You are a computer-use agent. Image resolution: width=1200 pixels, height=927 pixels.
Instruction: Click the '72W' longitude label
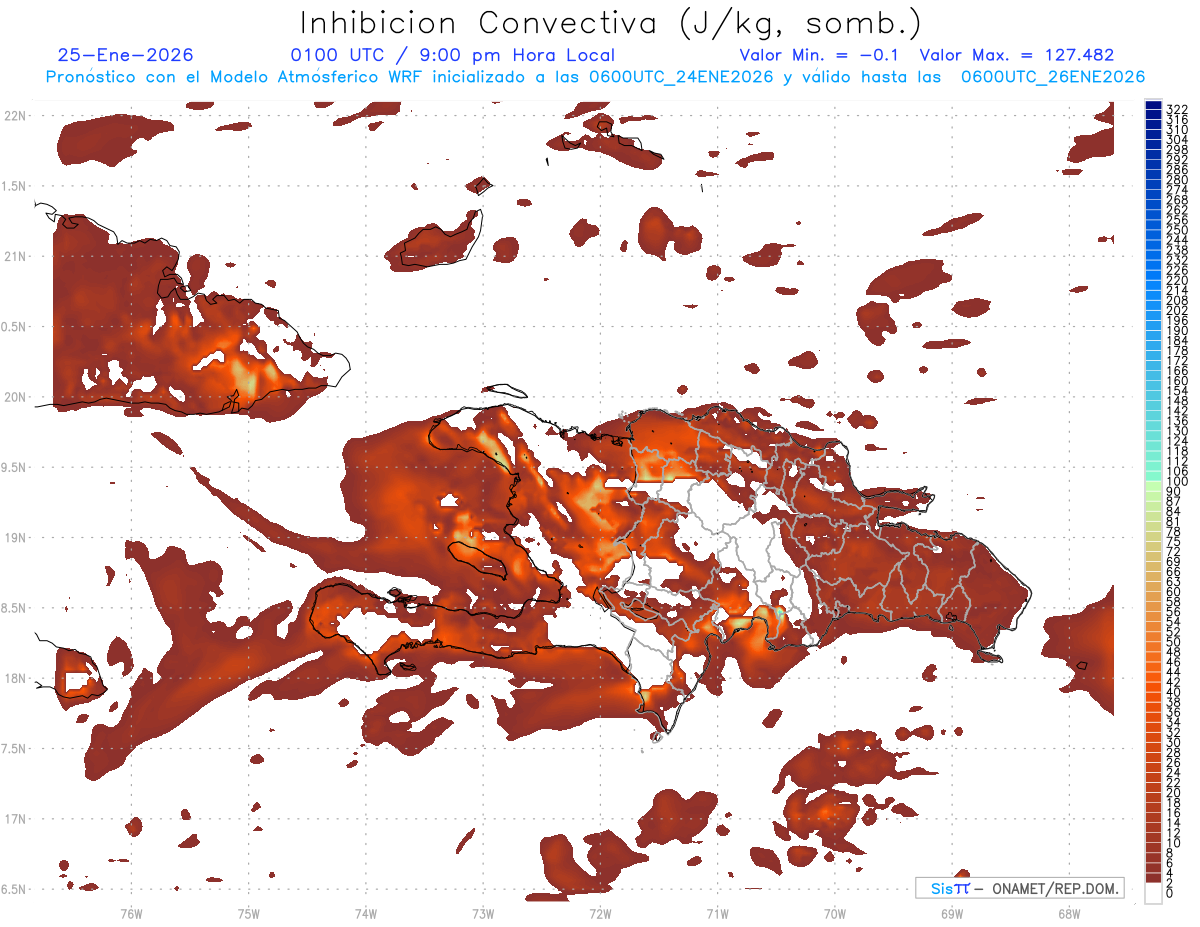coord(600,913)
